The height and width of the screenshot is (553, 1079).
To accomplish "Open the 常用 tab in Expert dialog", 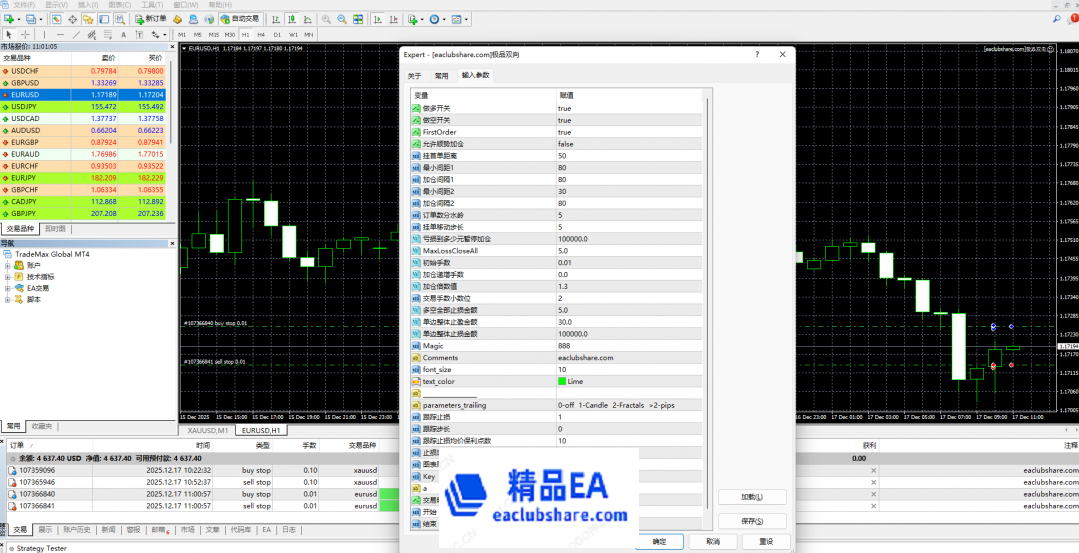I will click(x=441, y=75).
